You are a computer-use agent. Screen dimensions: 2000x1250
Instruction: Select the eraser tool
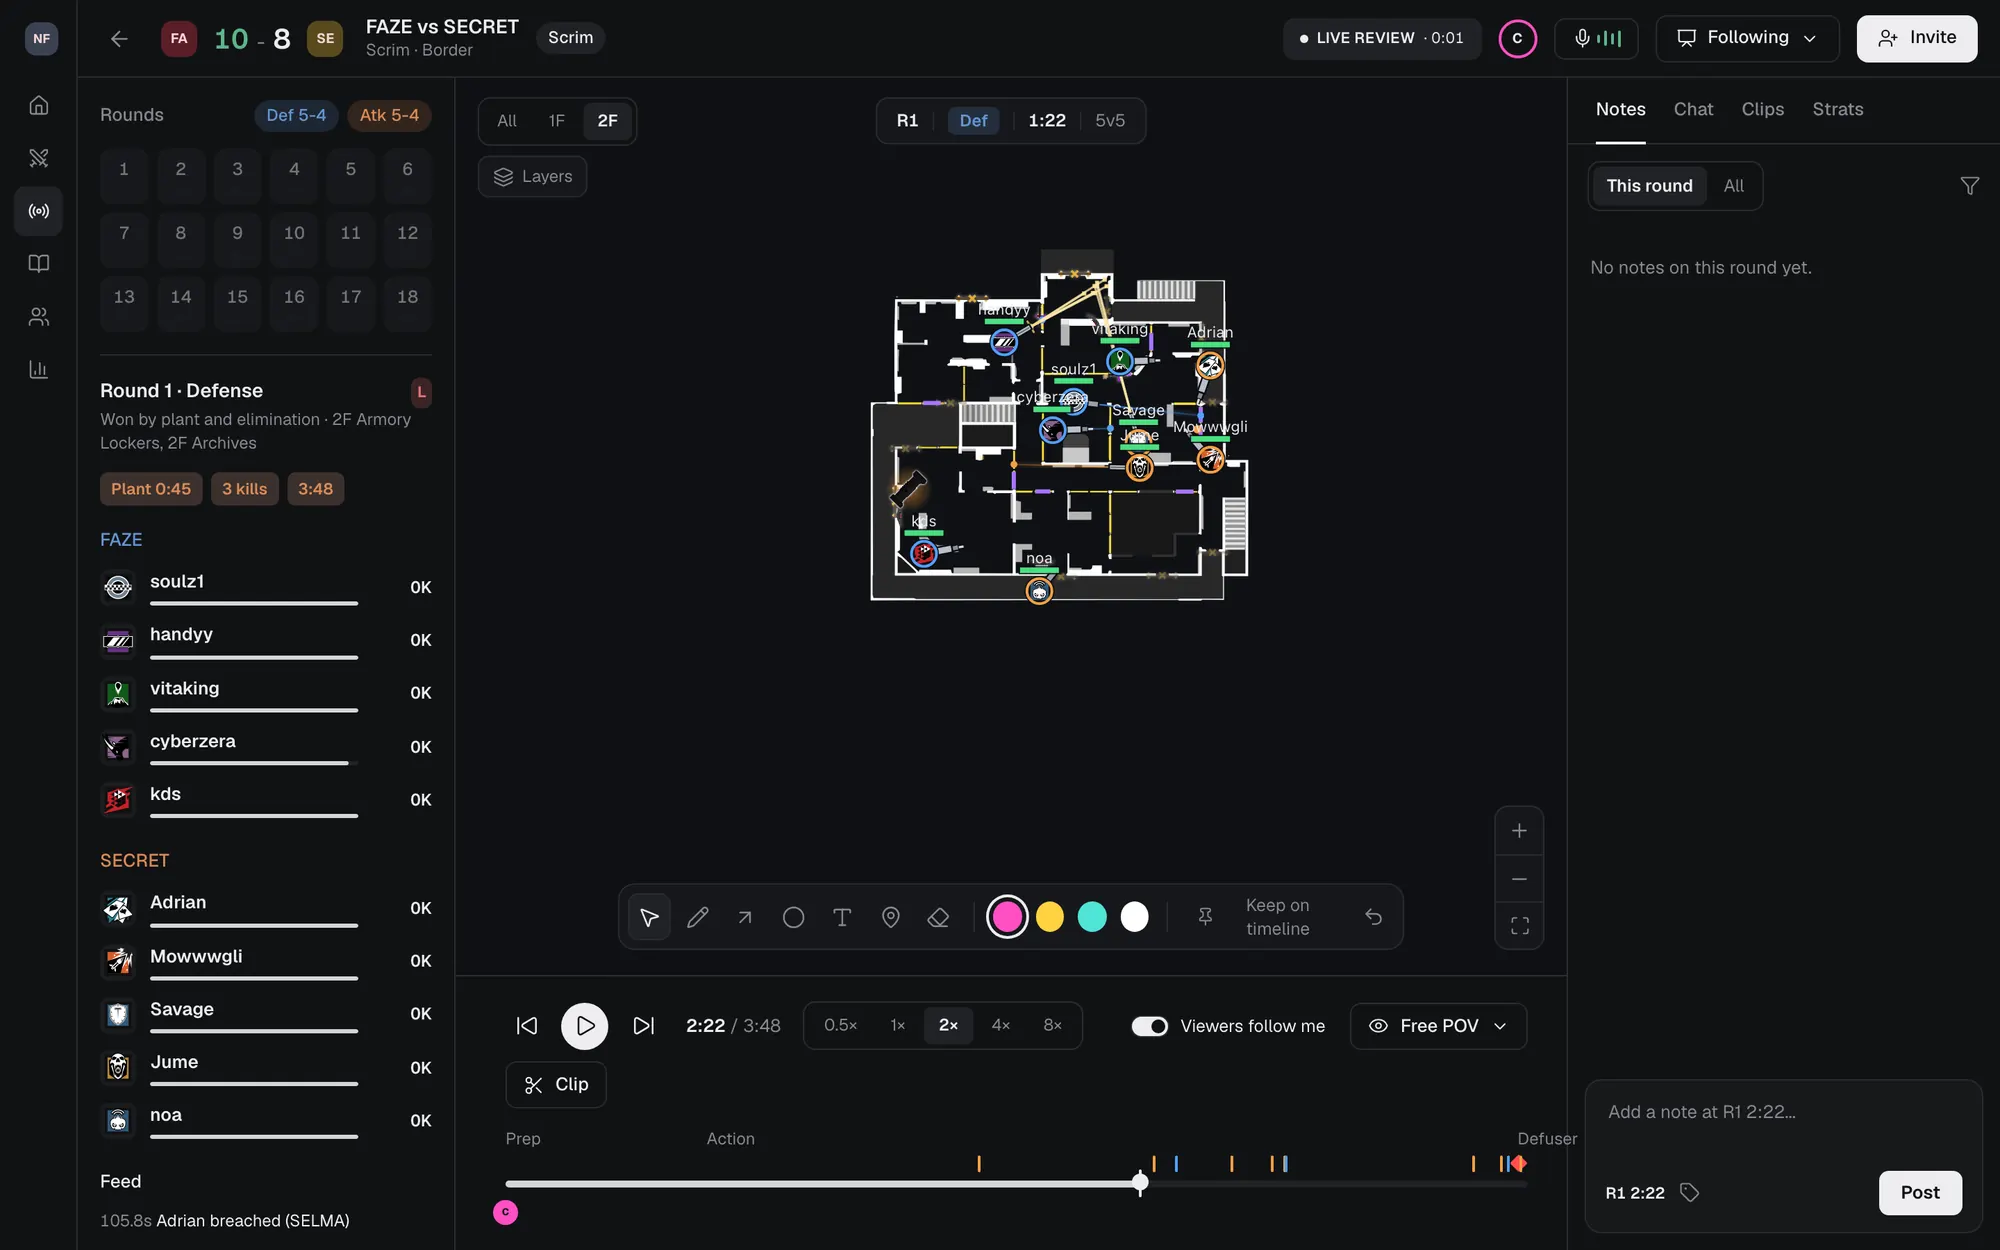tap(938, 917)
